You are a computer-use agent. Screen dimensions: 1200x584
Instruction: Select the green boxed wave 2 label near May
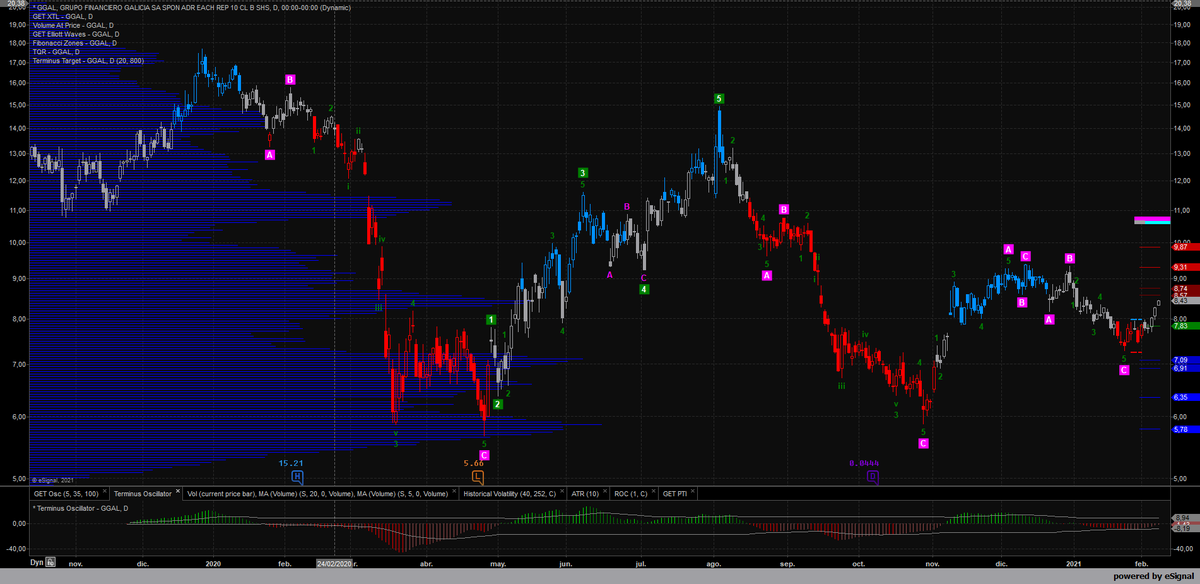coord(497,404)
